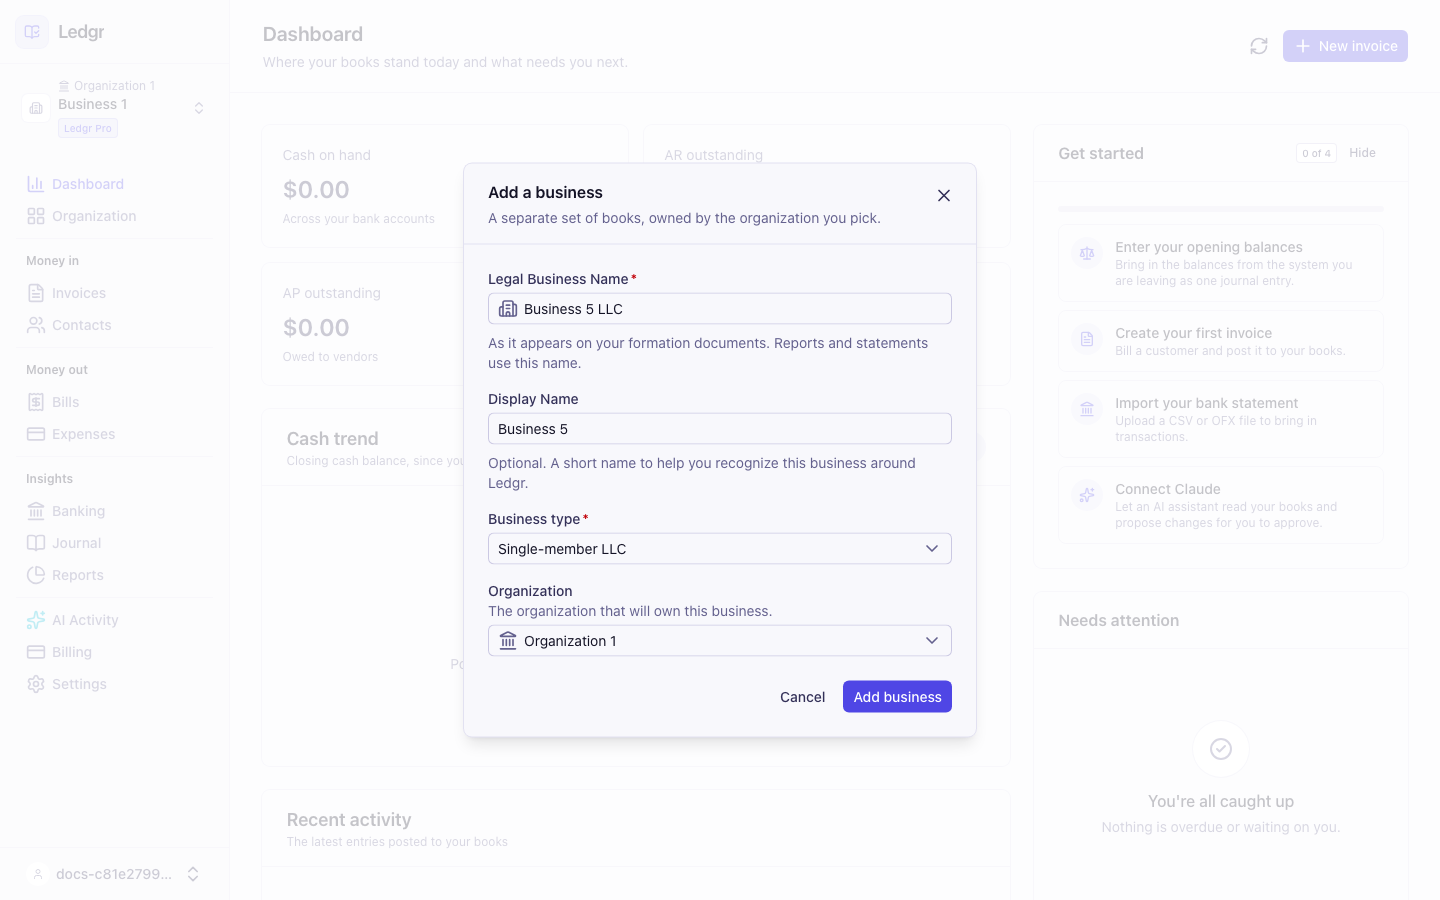Click the Add business button

pyautogui.click(x=897, y=697)
